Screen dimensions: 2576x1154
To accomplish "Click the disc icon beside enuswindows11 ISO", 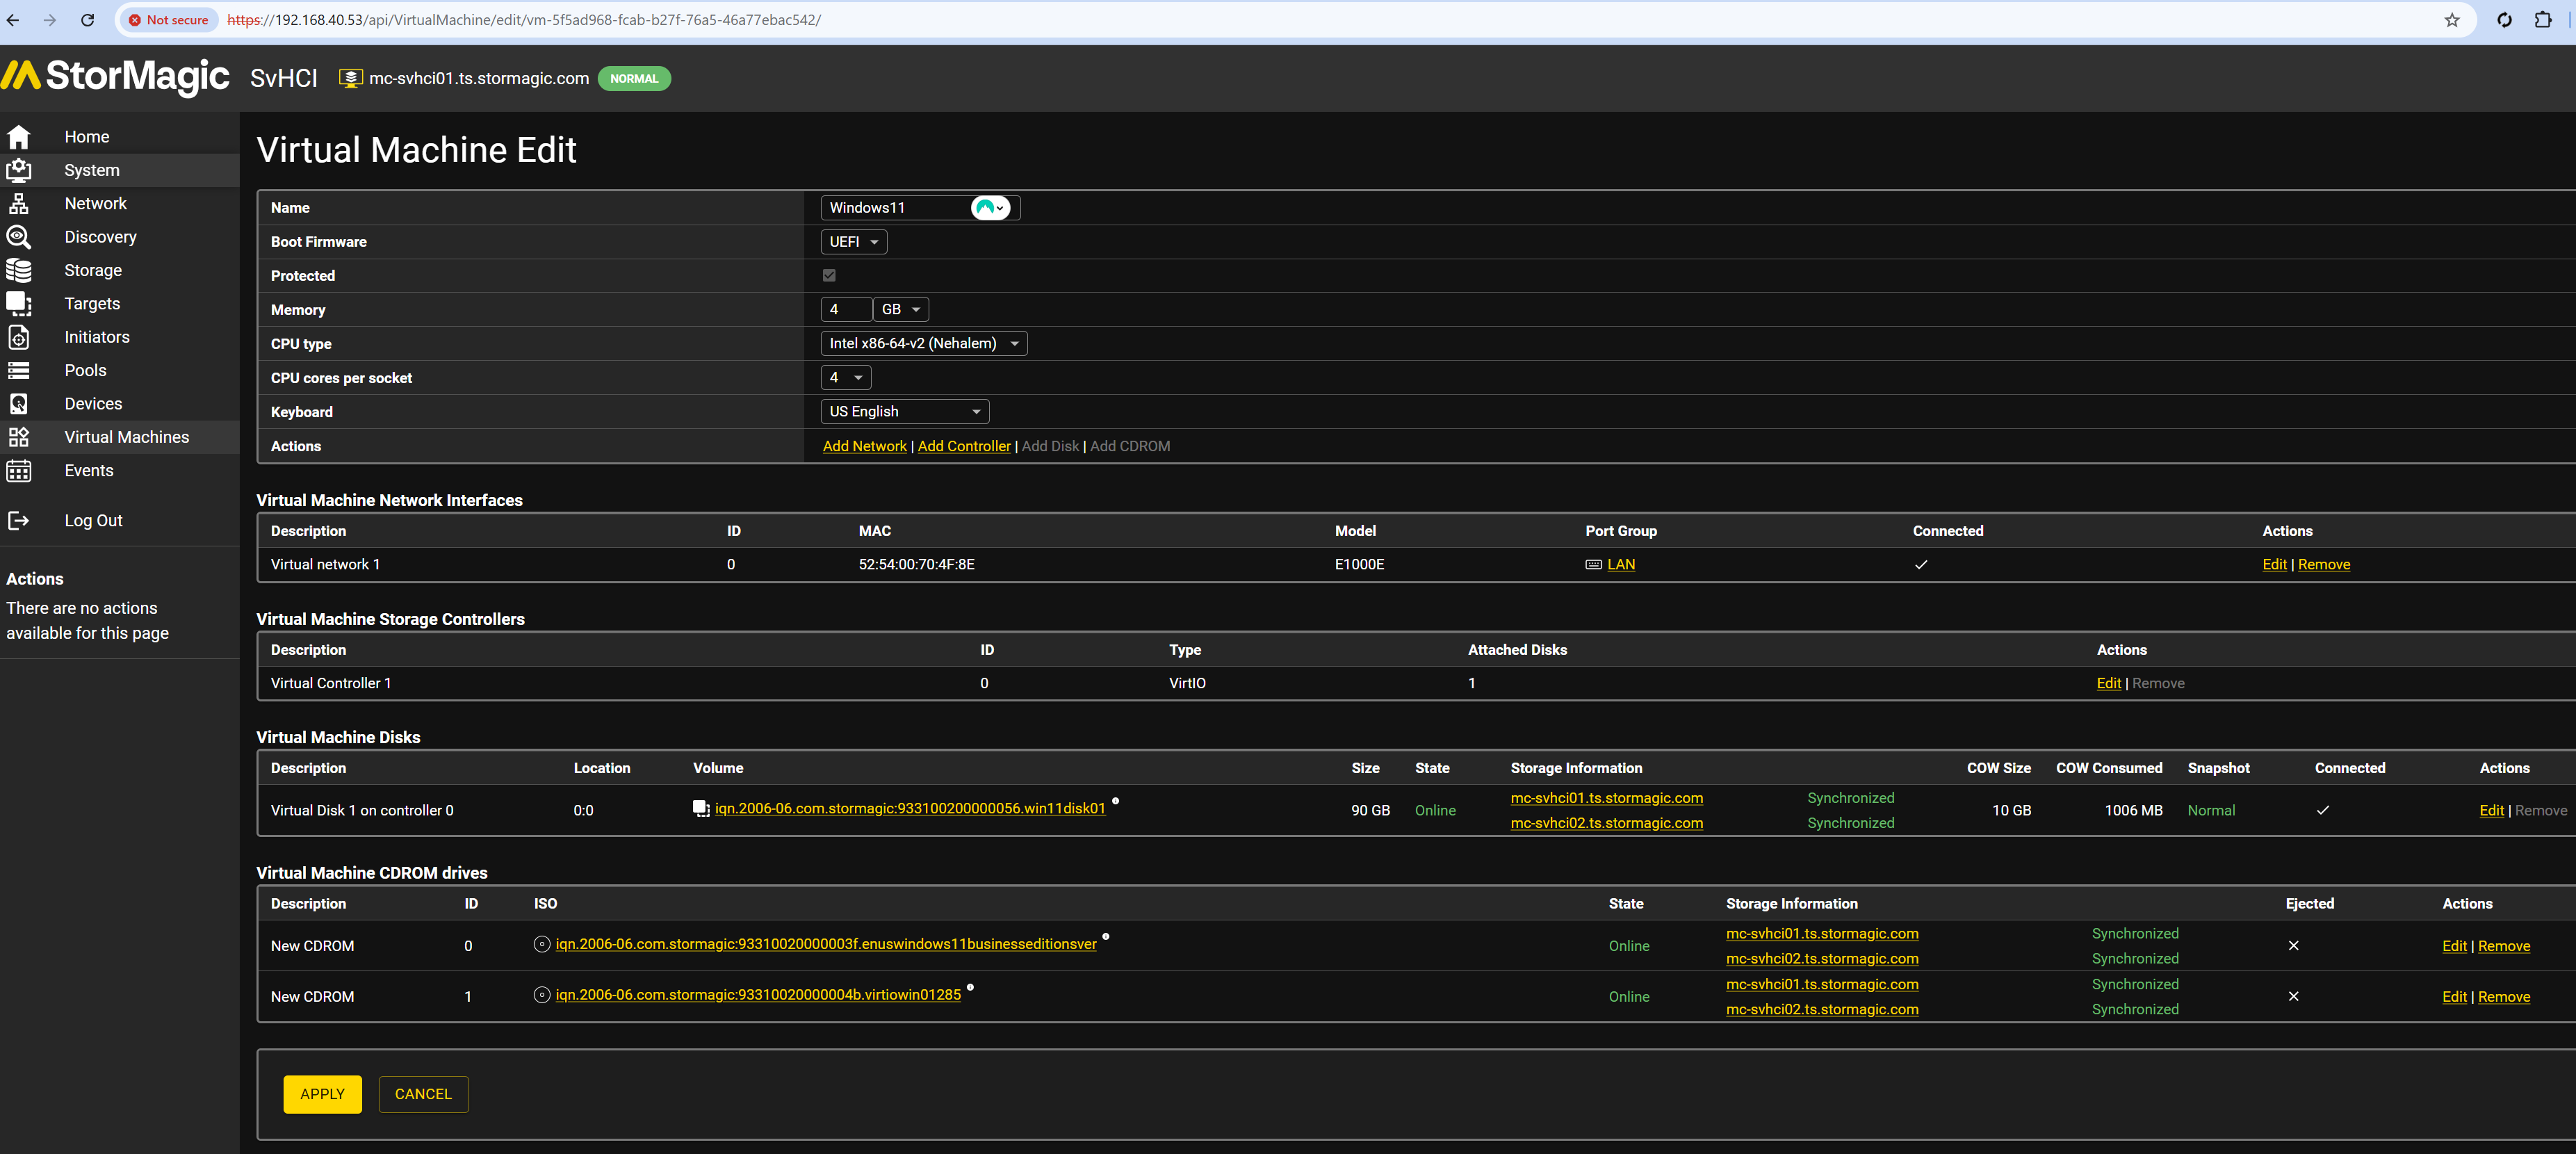I will click(542, 944).
